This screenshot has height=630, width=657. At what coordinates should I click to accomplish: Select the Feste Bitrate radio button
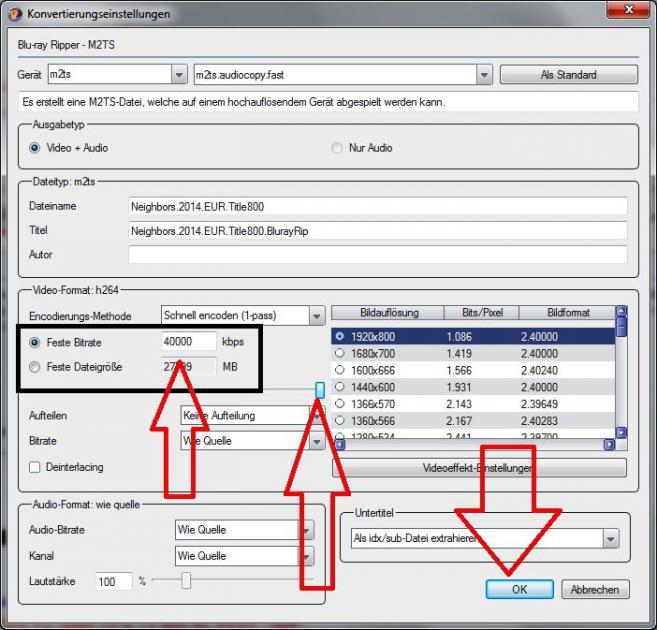[35, 343]
